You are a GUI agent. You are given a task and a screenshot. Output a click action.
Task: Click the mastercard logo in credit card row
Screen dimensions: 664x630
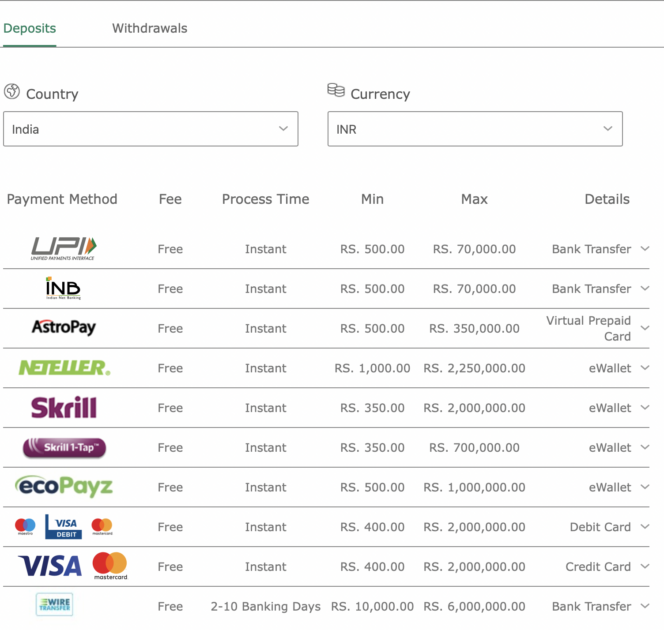click(110, 566)
